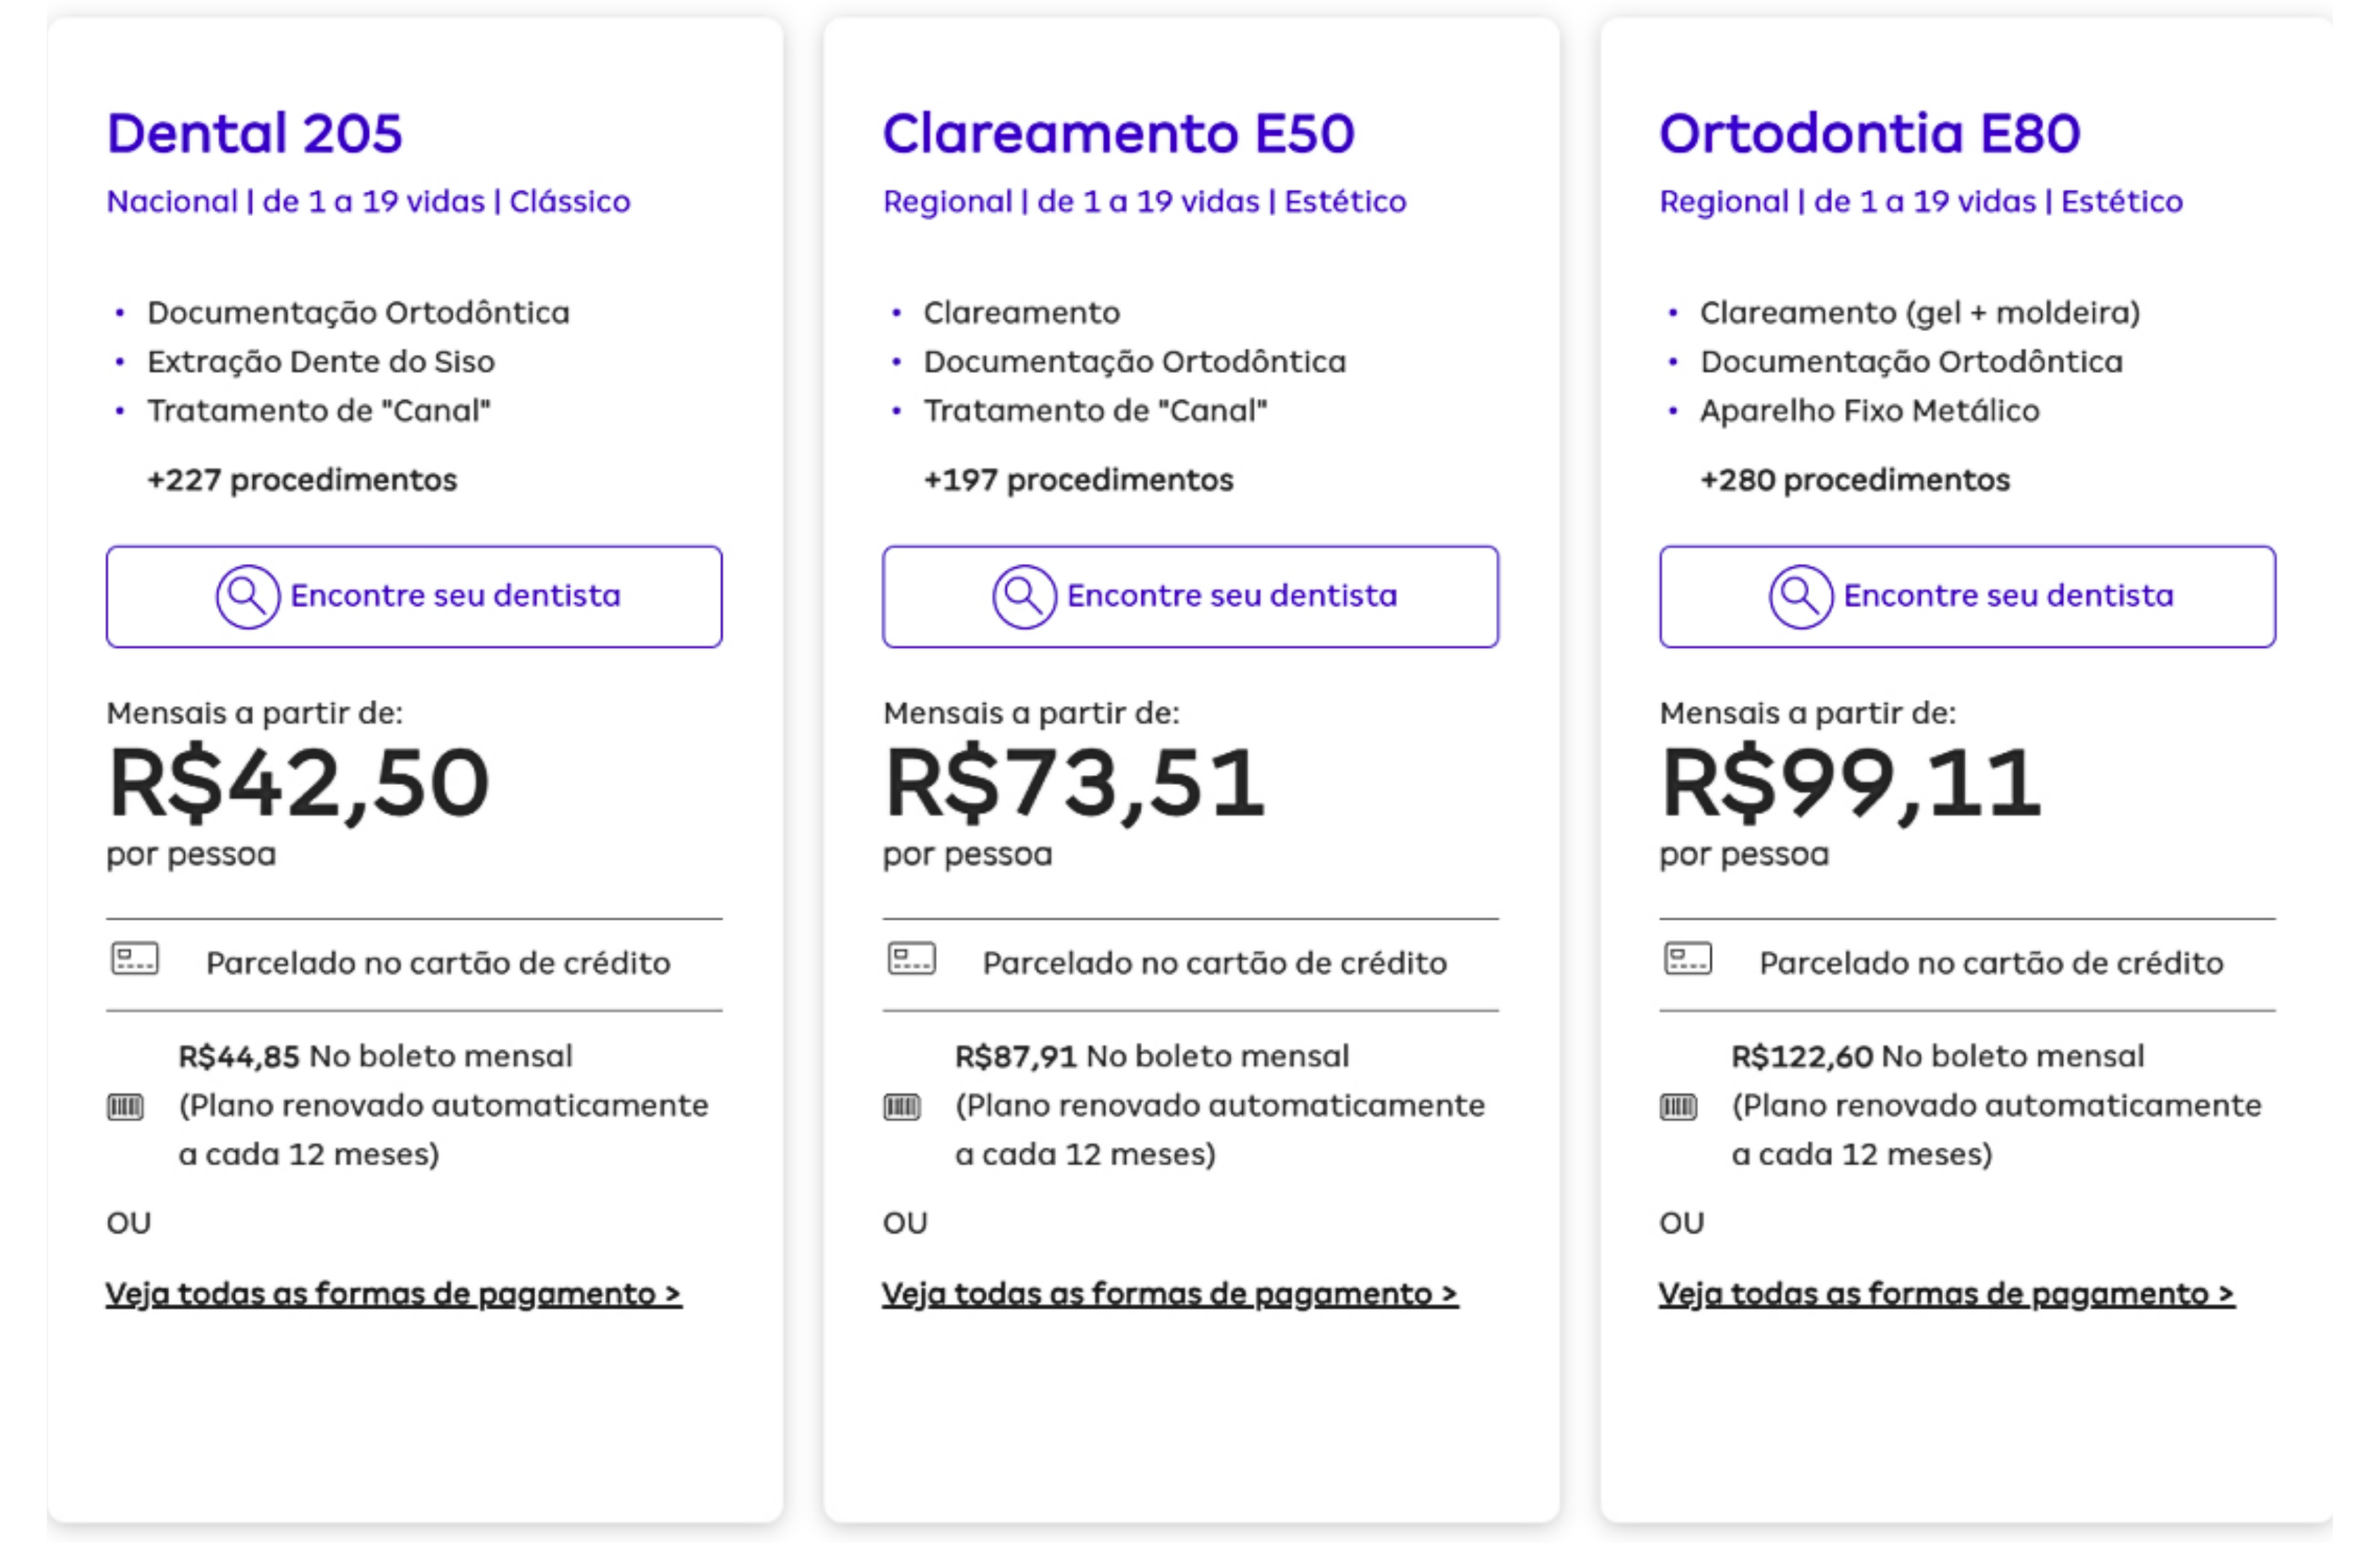Click boleto barcode icon in Clareamento E50 card

pyautogui.click(x=902, y=1107)
